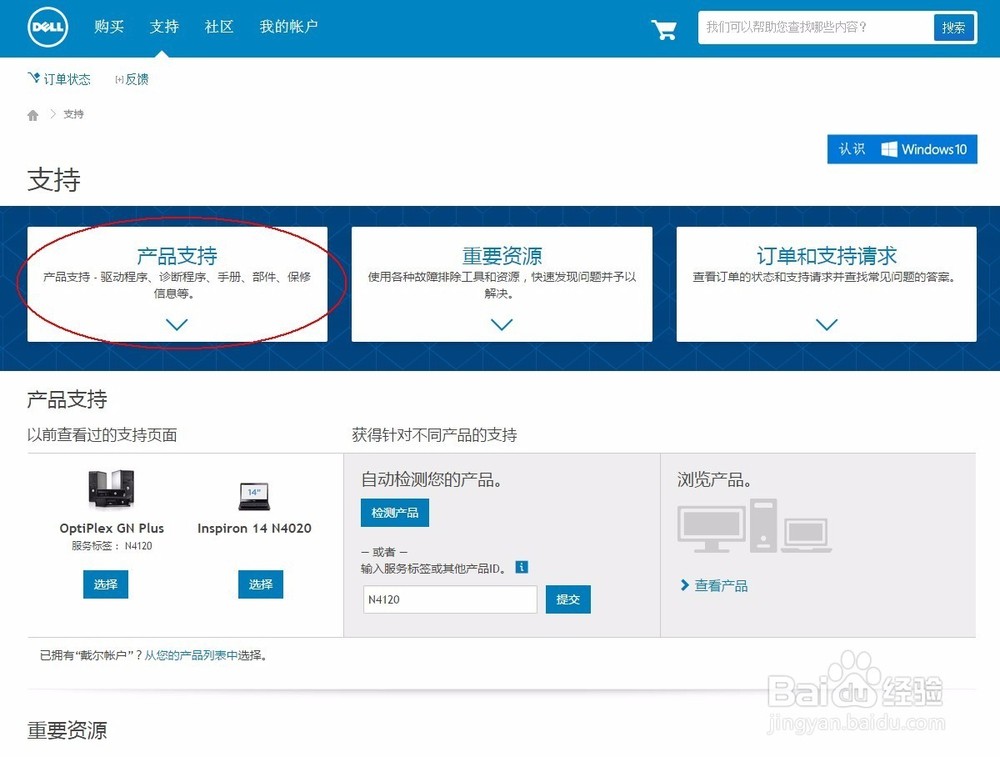Open the 社区 menu
This screenshot has height=757, width=1000.
[x=219, y=26]
